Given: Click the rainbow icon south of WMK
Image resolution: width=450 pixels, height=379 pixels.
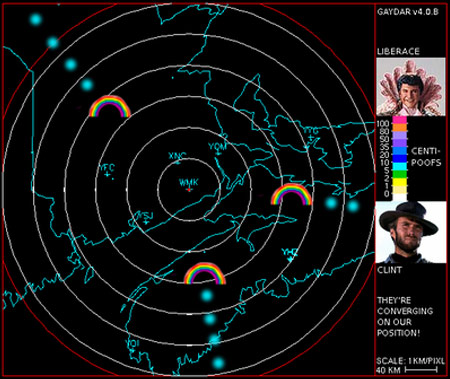Looking at the screenshot, I should (205, 273).
